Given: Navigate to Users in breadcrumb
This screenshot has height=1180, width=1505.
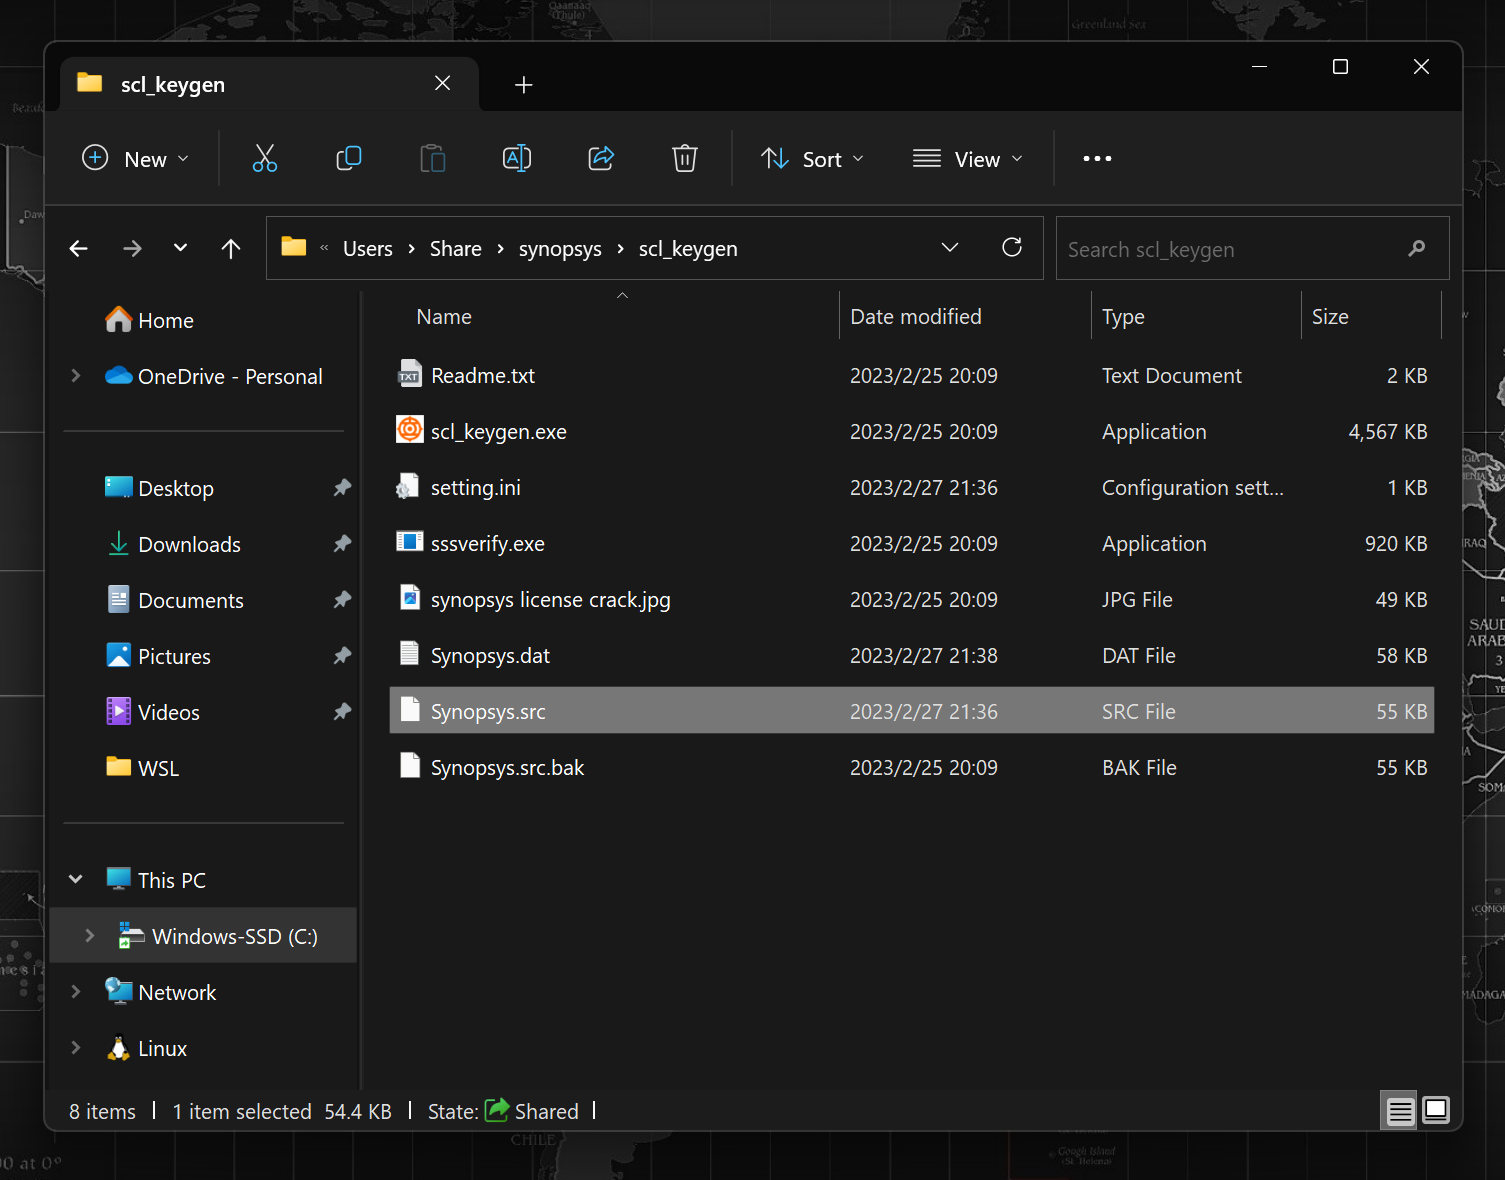Looking at the screenshot, I should [x=368, y=249].
